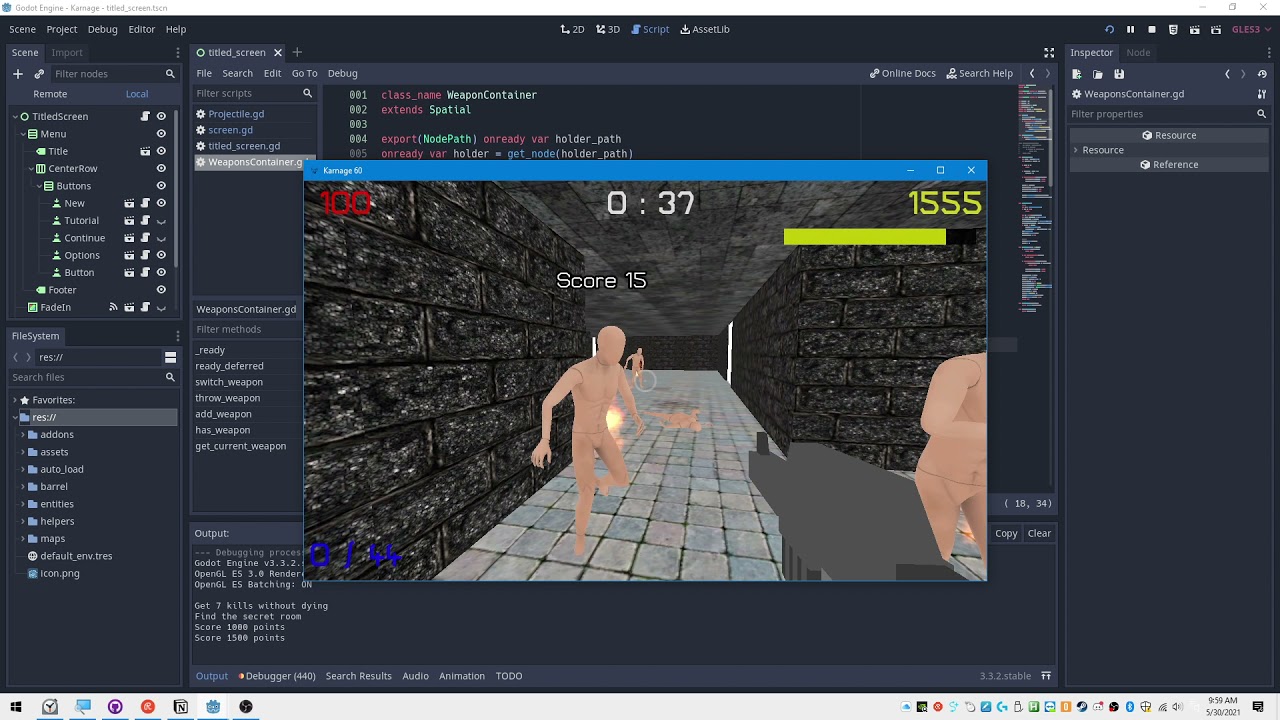Load a resource in Inspector
1280x720 pixels.
[1098, 74]
